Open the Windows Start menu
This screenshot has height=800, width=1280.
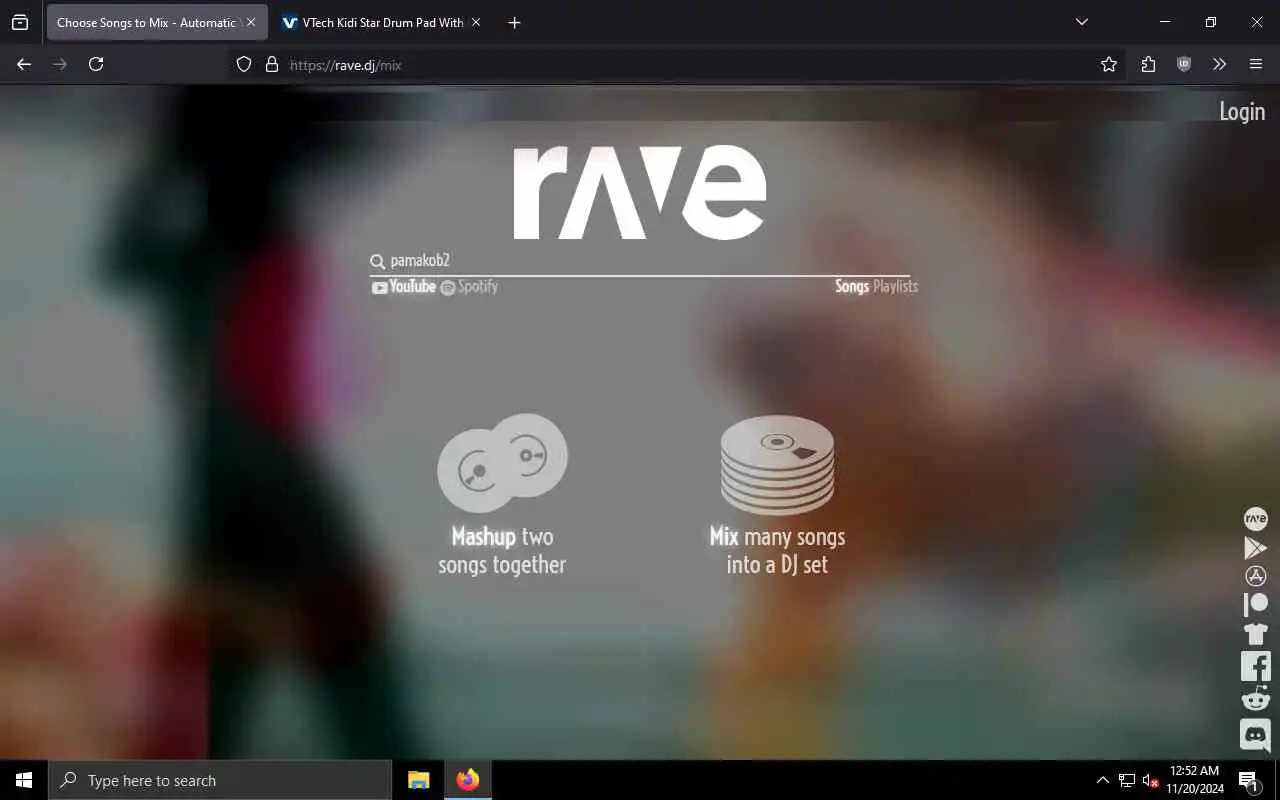(24, 780)
